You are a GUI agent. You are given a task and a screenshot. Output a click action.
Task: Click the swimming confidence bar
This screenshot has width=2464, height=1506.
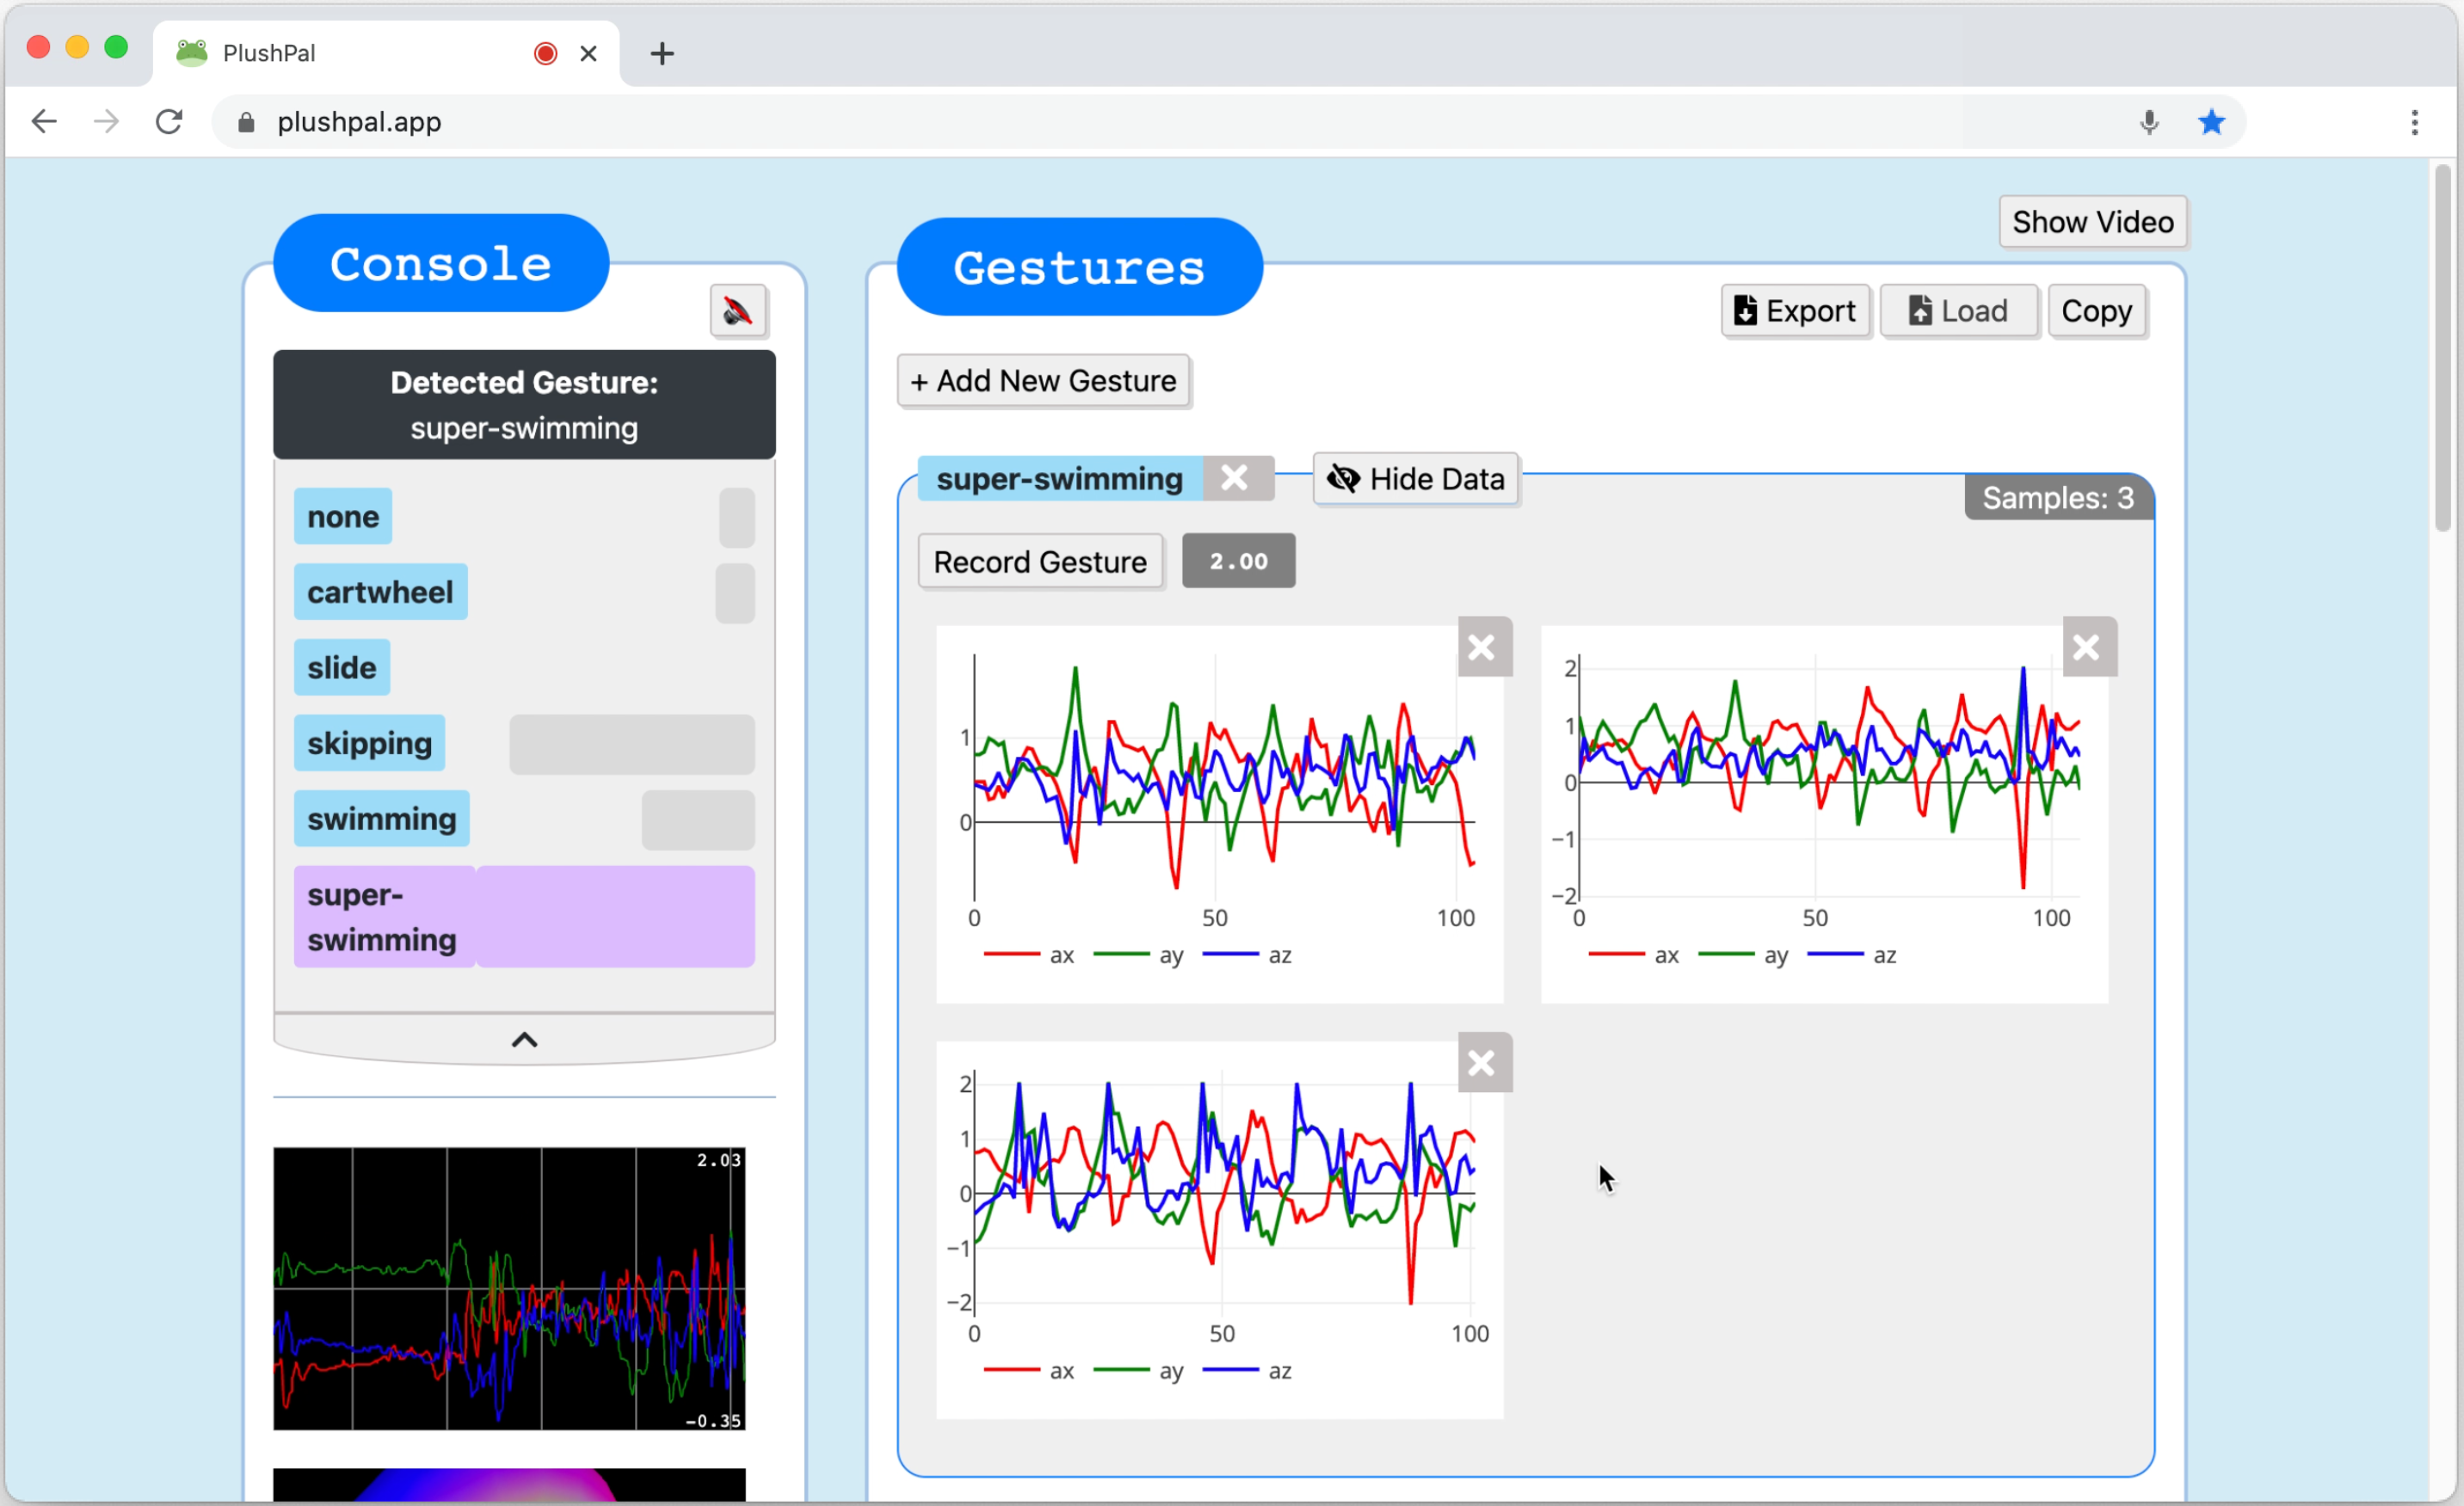[x=698, y=820]
